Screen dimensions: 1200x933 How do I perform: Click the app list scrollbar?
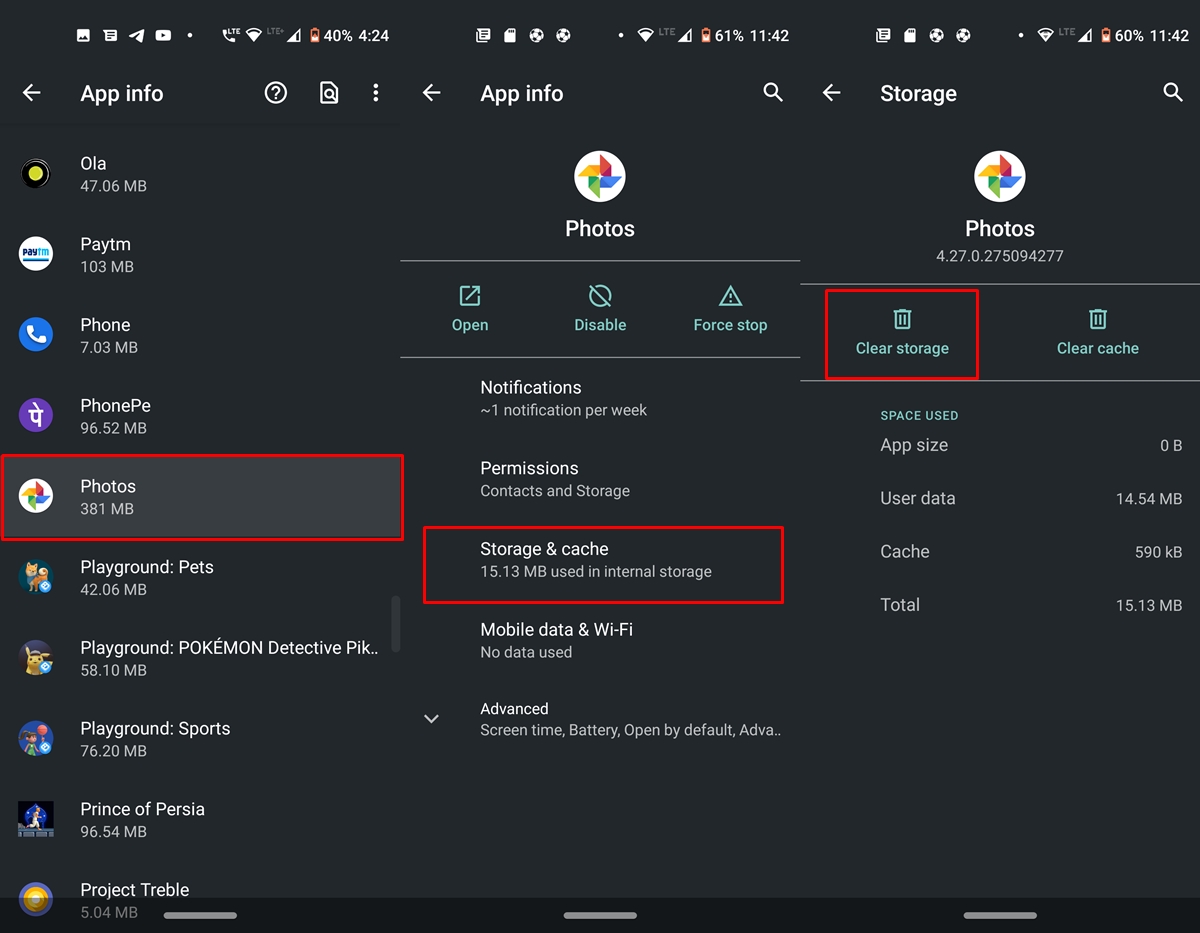(396, 624)
